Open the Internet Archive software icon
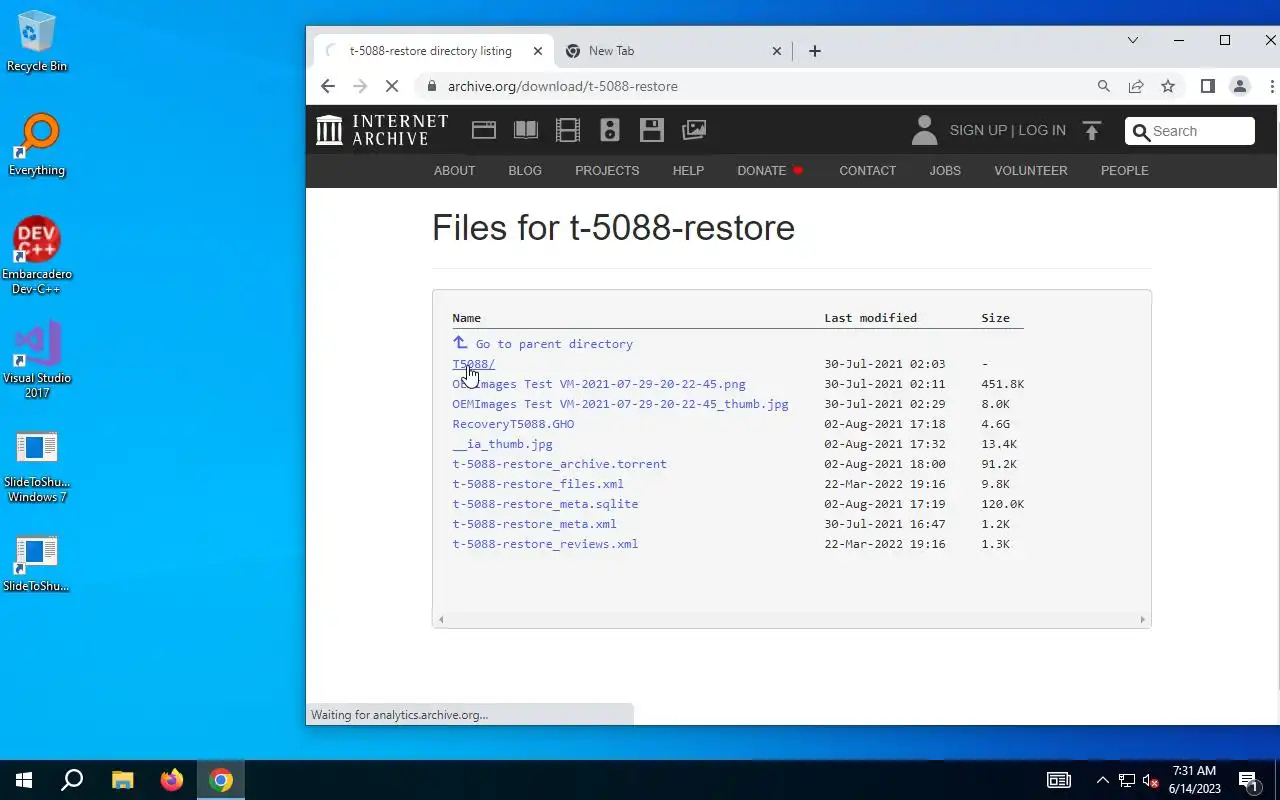This screenshot has height=800, width=1280. pyautogui.click(x=652, y=130)
